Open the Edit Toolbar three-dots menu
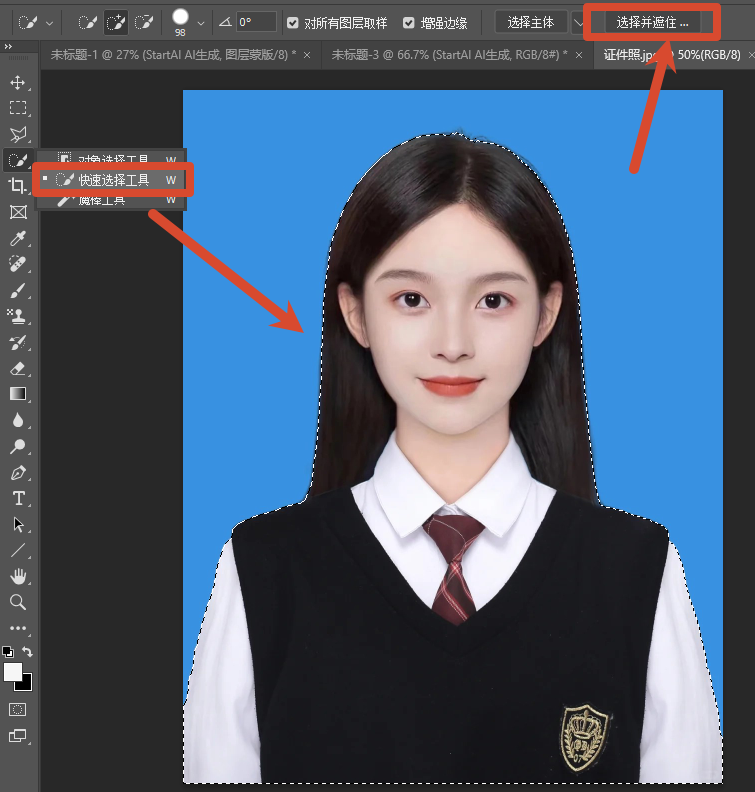This screenshot has height=792, width=755. (x=18, y=628)
